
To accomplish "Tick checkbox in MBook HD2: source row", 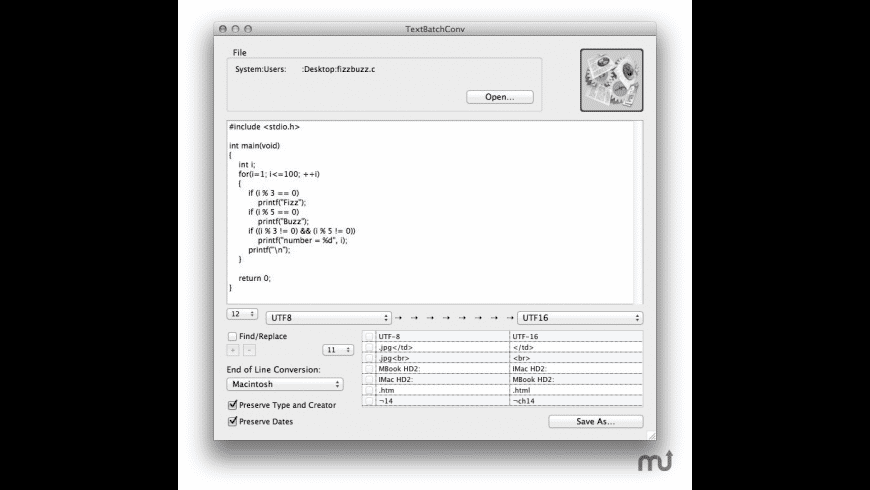I will pyautogui.click(x=369, y=368).
